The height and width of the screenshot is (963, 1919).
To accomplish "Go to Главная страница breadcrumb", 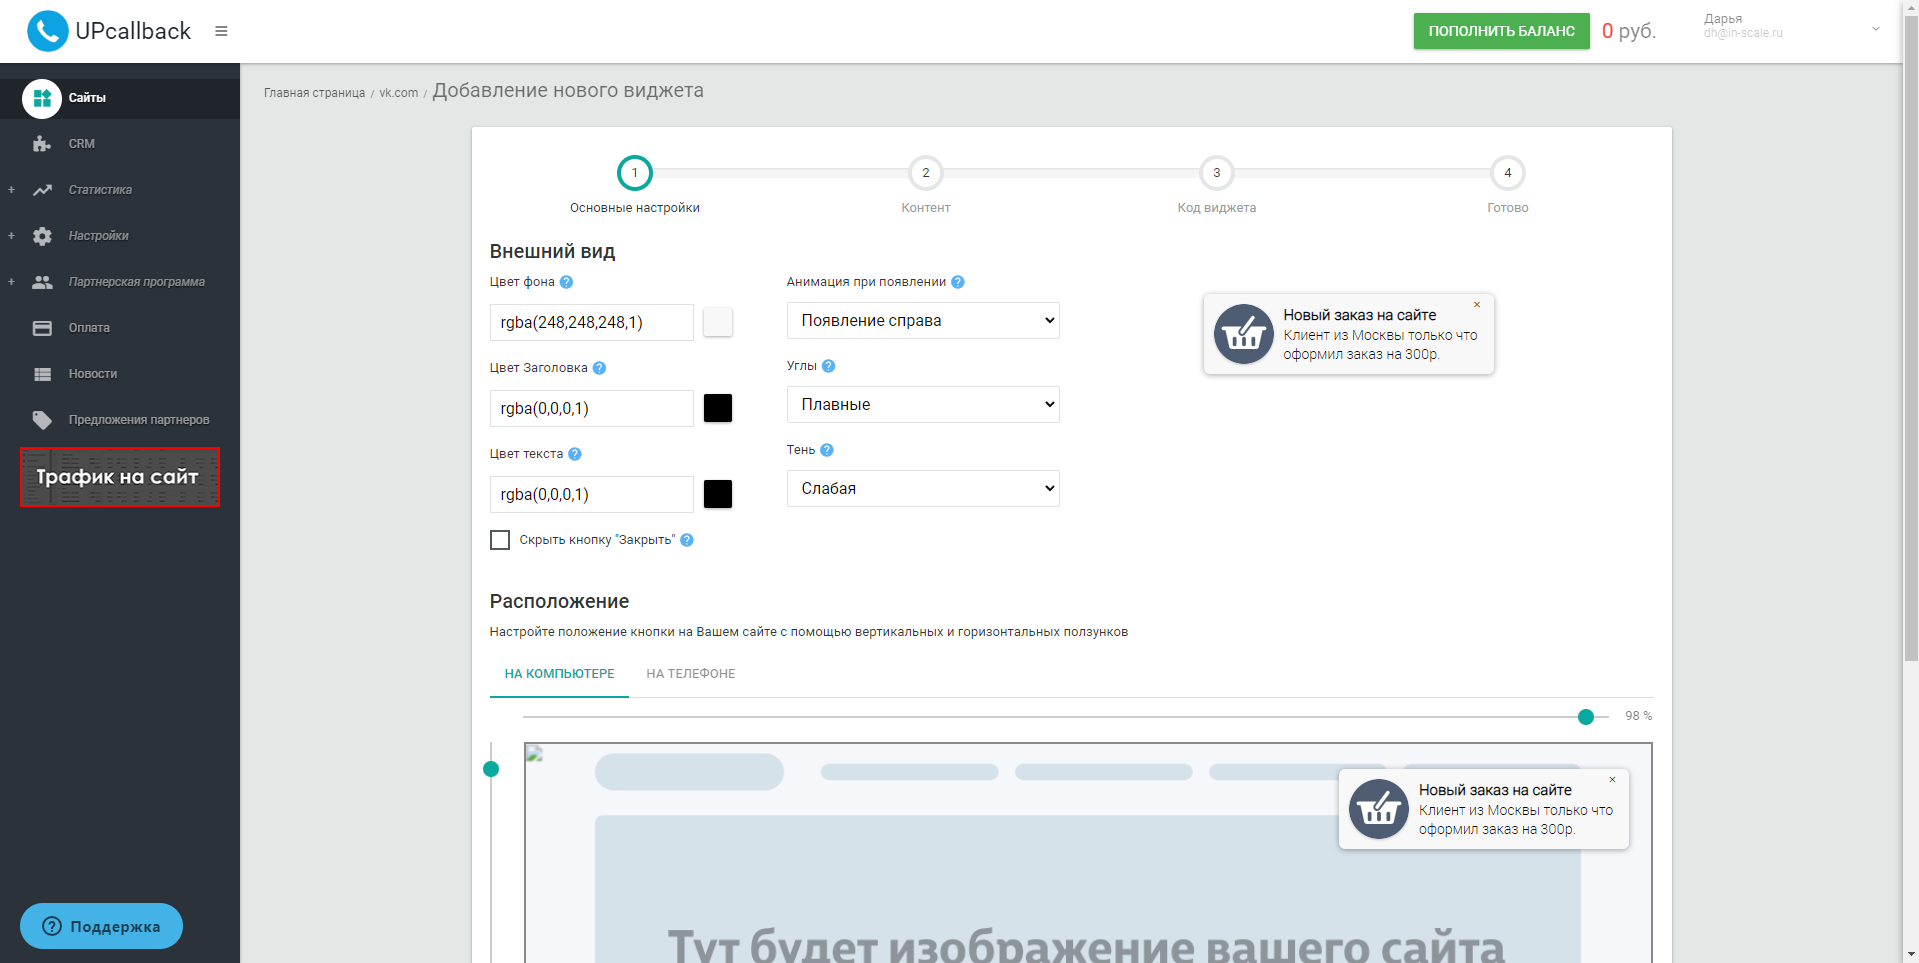I will (314, 93).
